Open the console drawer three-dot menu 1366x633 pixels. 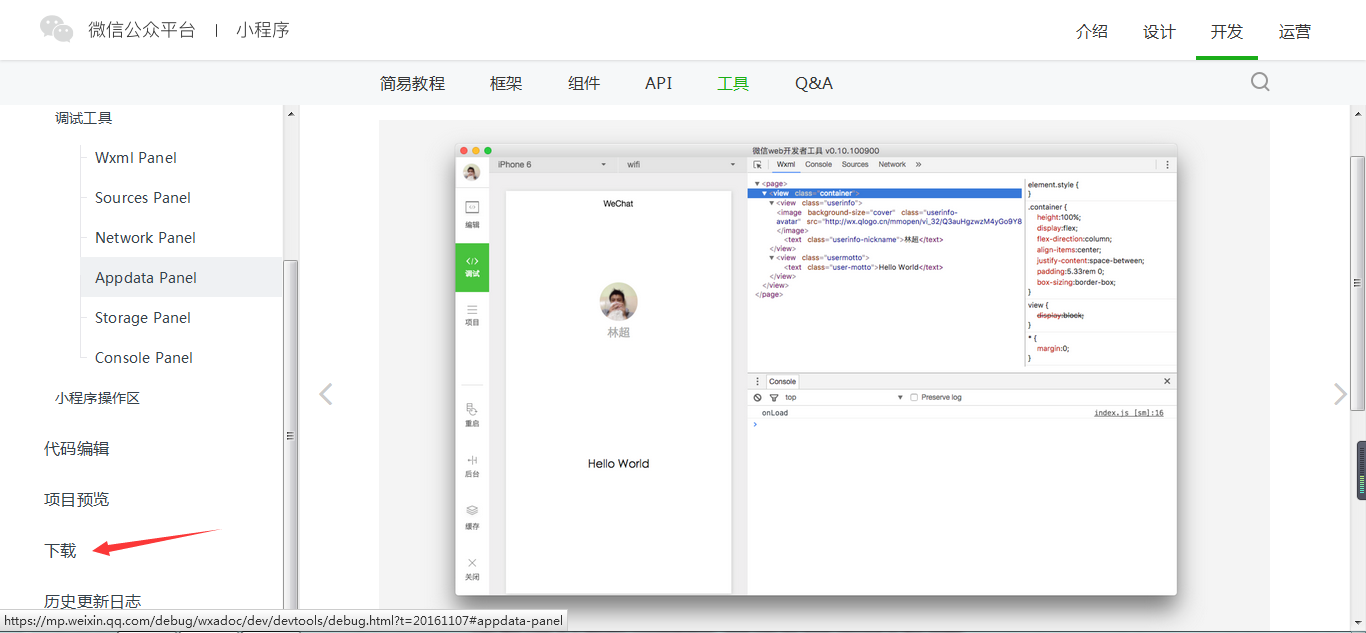pyautogui.click(x=757, y=381)
